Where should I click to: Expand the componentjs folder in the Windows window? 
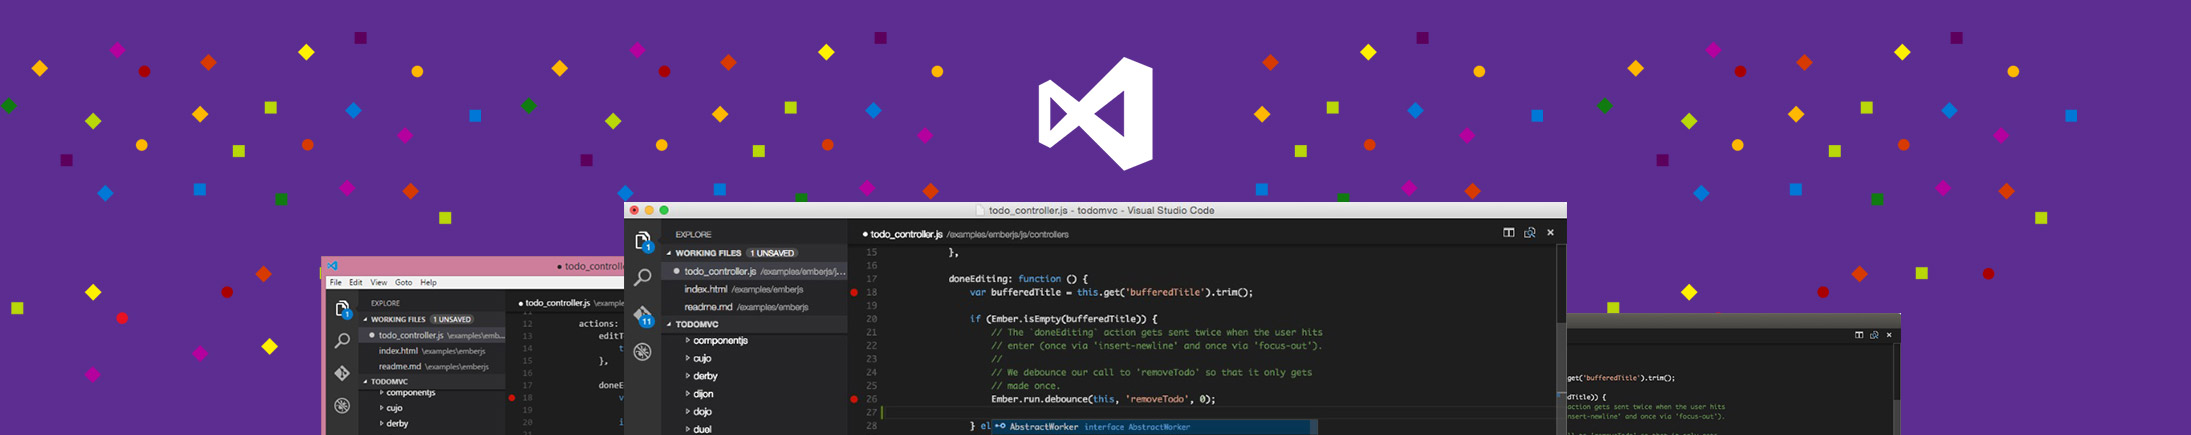[x=381, y=393]
